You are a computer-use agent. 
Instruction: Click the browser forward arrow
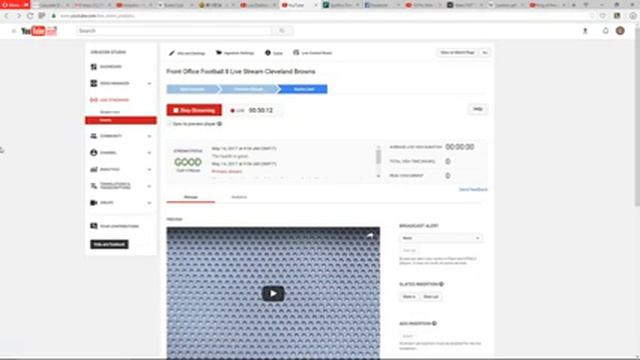tap(18, 16)
